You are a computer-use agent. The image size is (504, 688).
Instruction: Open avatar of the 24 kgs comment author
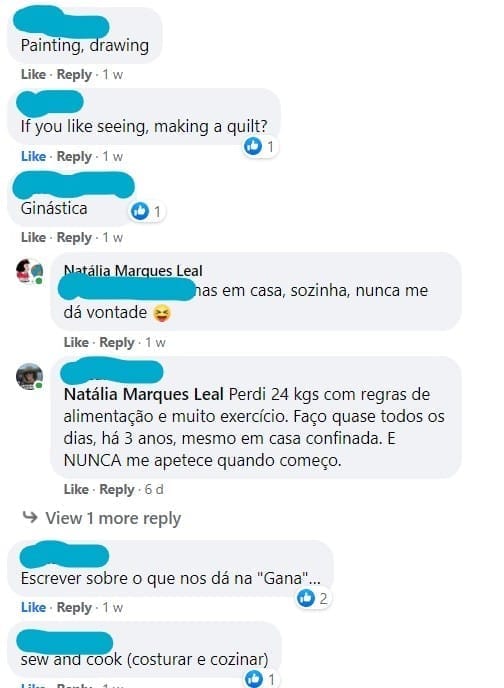pyautogui.click(x=29, y=376)
